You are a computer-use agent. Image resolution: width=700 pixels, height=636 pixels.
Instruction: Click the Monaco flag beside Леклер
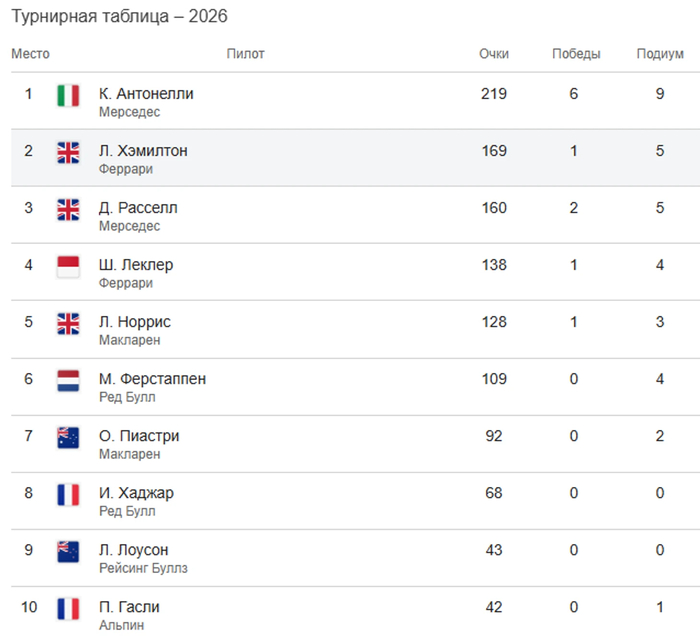point(68,267)
